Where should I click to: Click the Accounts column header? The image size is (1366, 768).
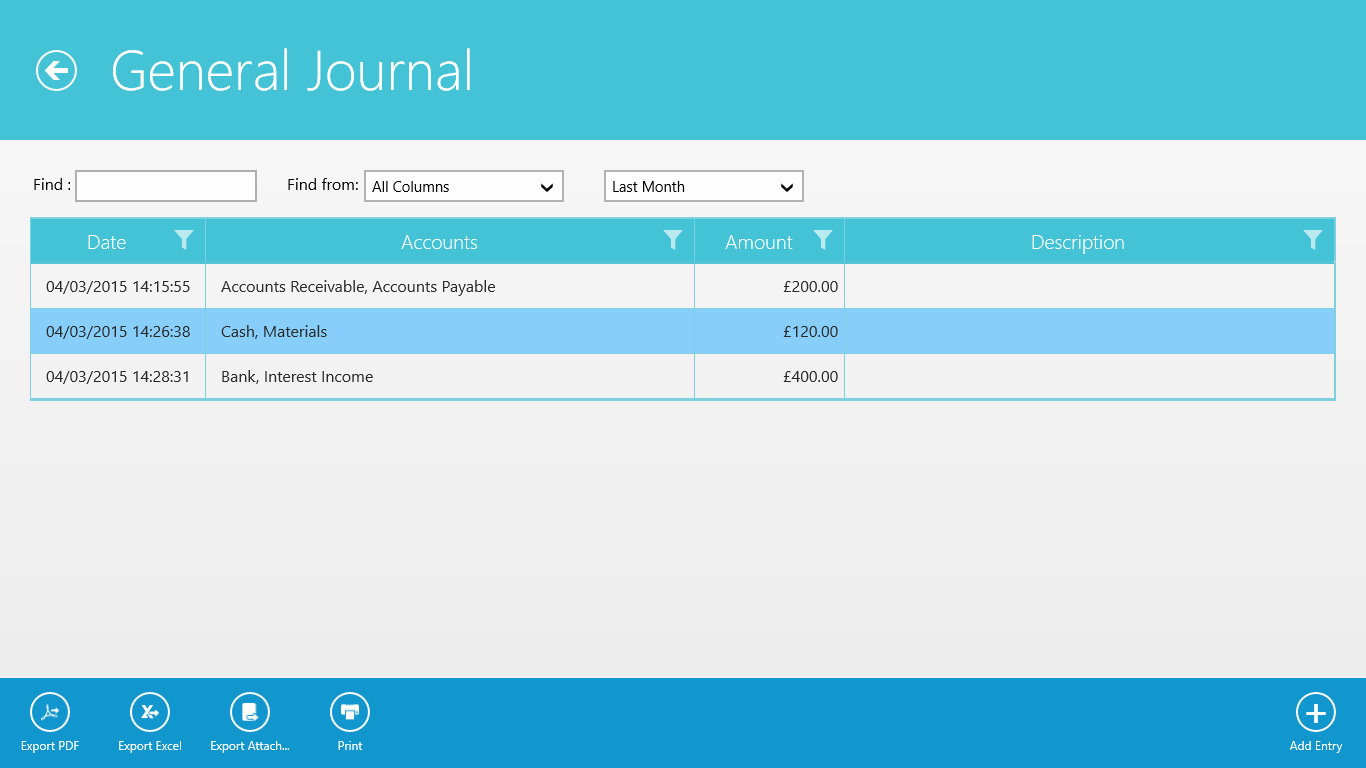tap(439, 243)
